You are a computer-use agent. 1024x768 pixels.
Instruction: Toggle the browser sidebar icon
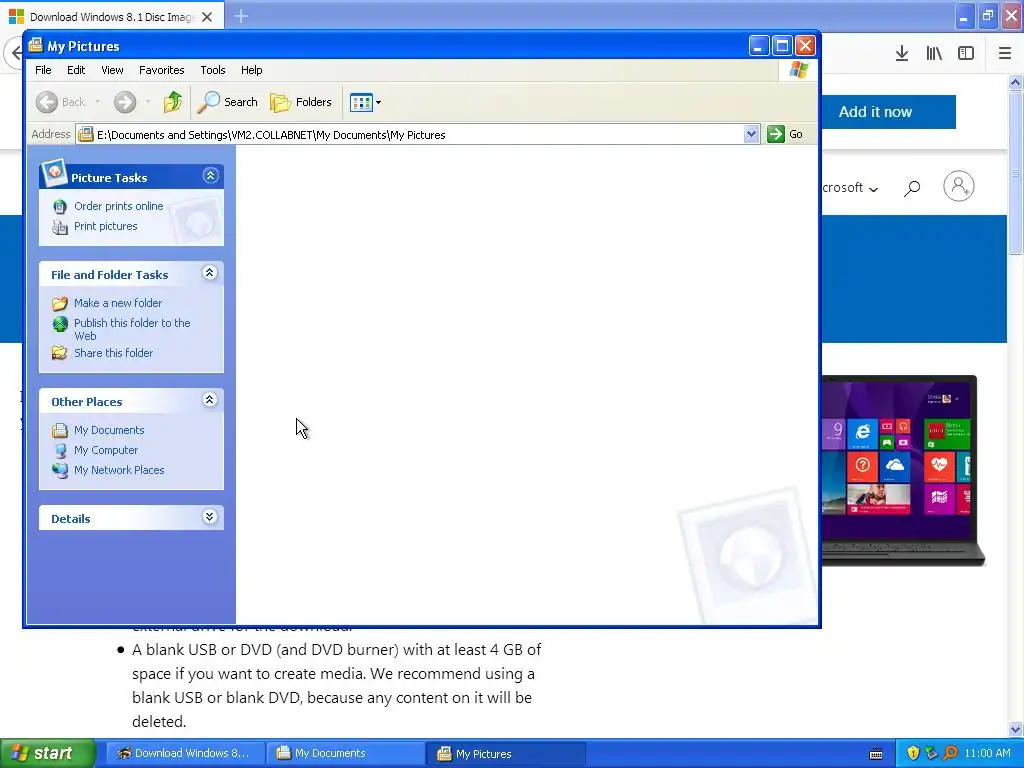966,54
